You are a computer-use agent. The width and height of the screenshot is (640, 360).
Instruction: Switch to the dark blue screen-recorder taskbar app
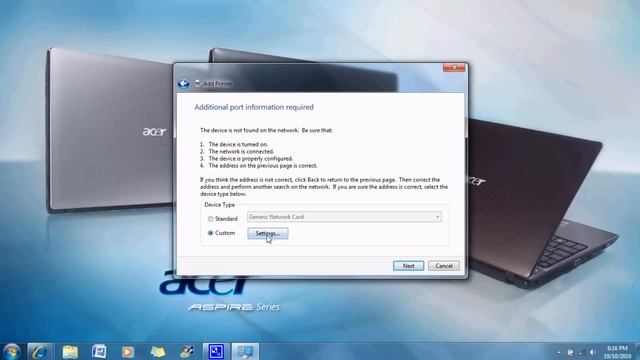click(216, 351)
